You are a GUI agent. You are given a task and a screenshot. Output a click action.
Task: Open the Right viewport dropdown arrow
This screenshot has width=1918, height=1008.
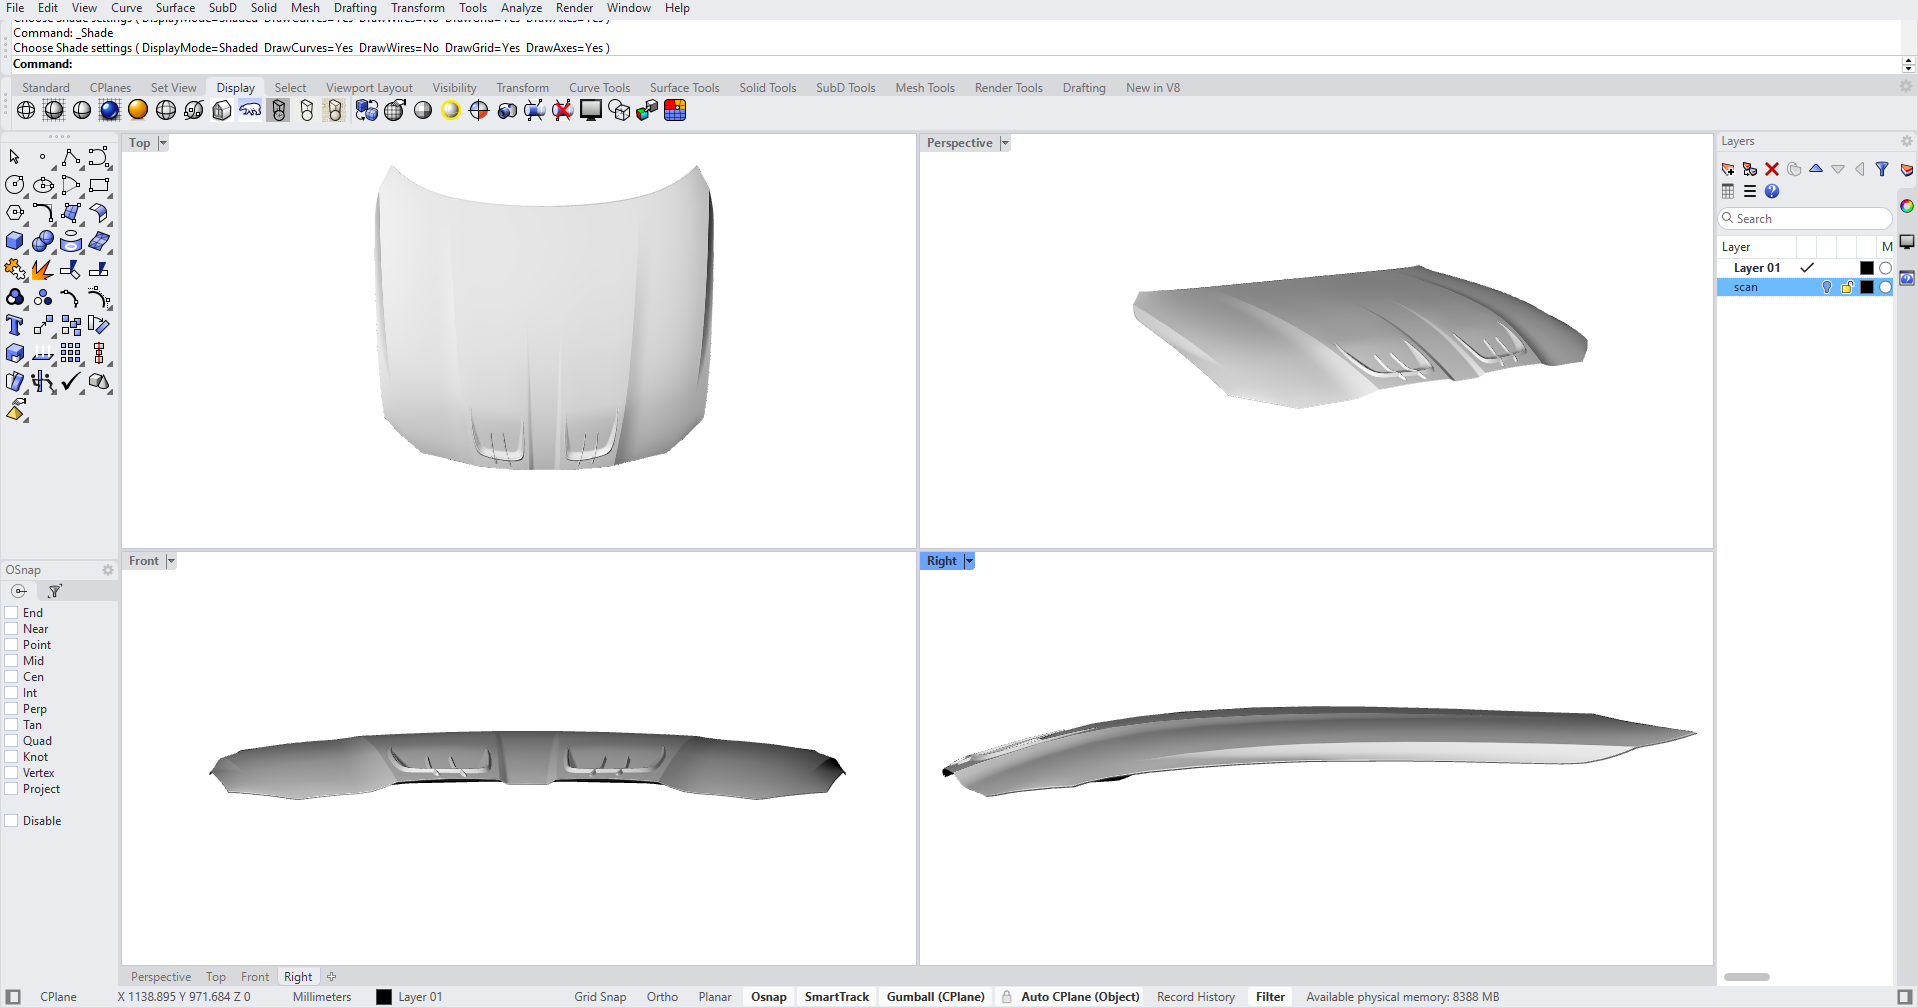point(969,561)
